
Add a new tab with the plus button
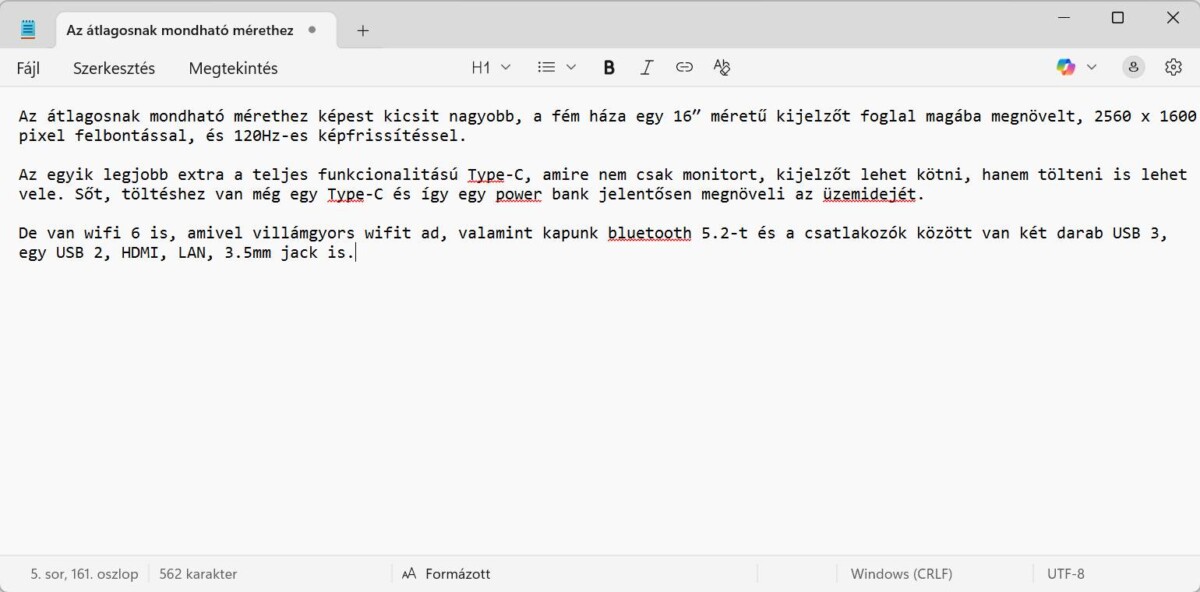(363, 30)
